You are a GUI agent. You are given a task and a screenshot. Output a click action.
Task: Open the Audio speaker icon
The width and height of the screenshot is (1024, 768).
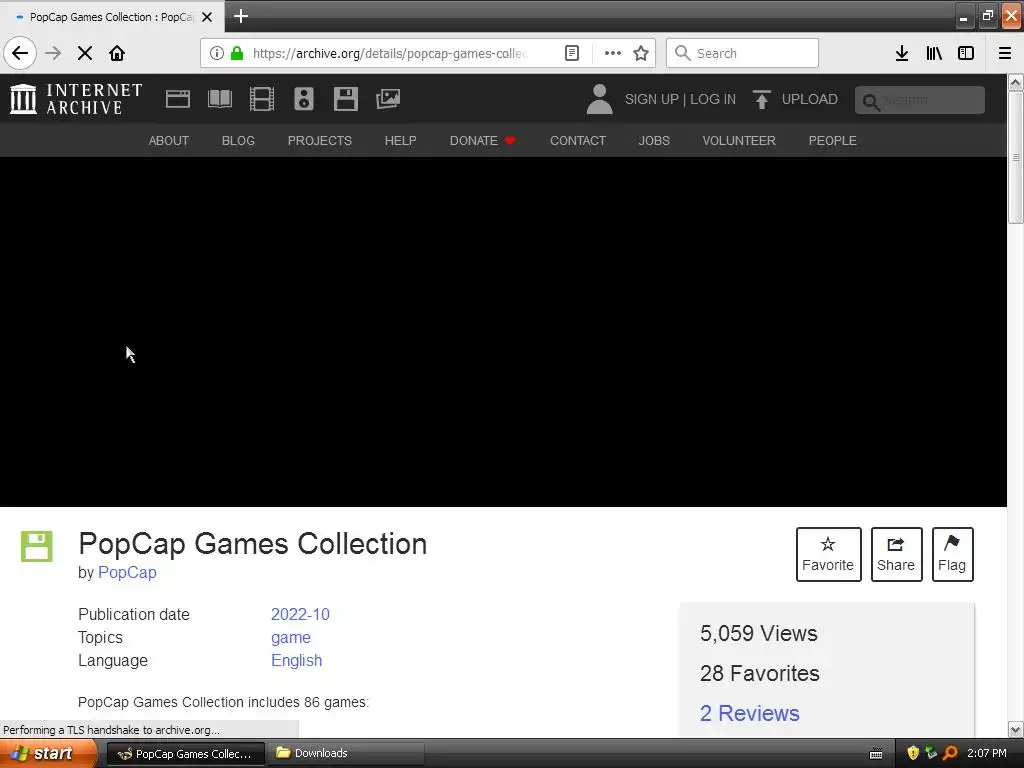point(304,99)
